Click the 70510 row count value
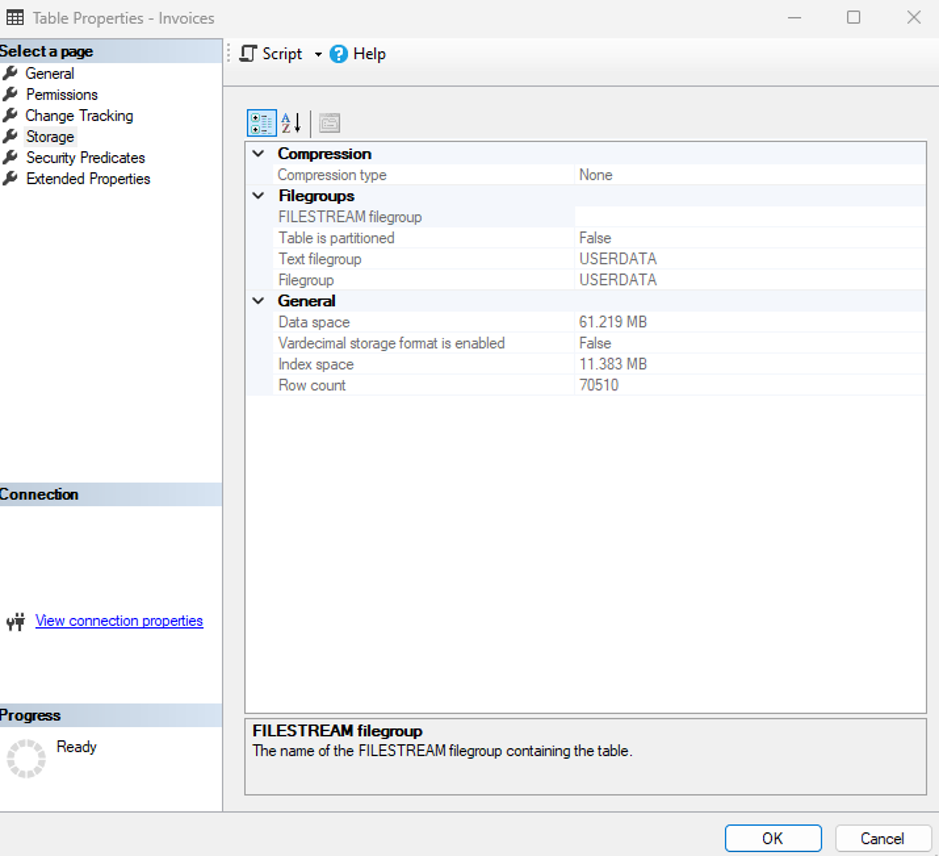The image size is (939, 856). pos(599,385)
